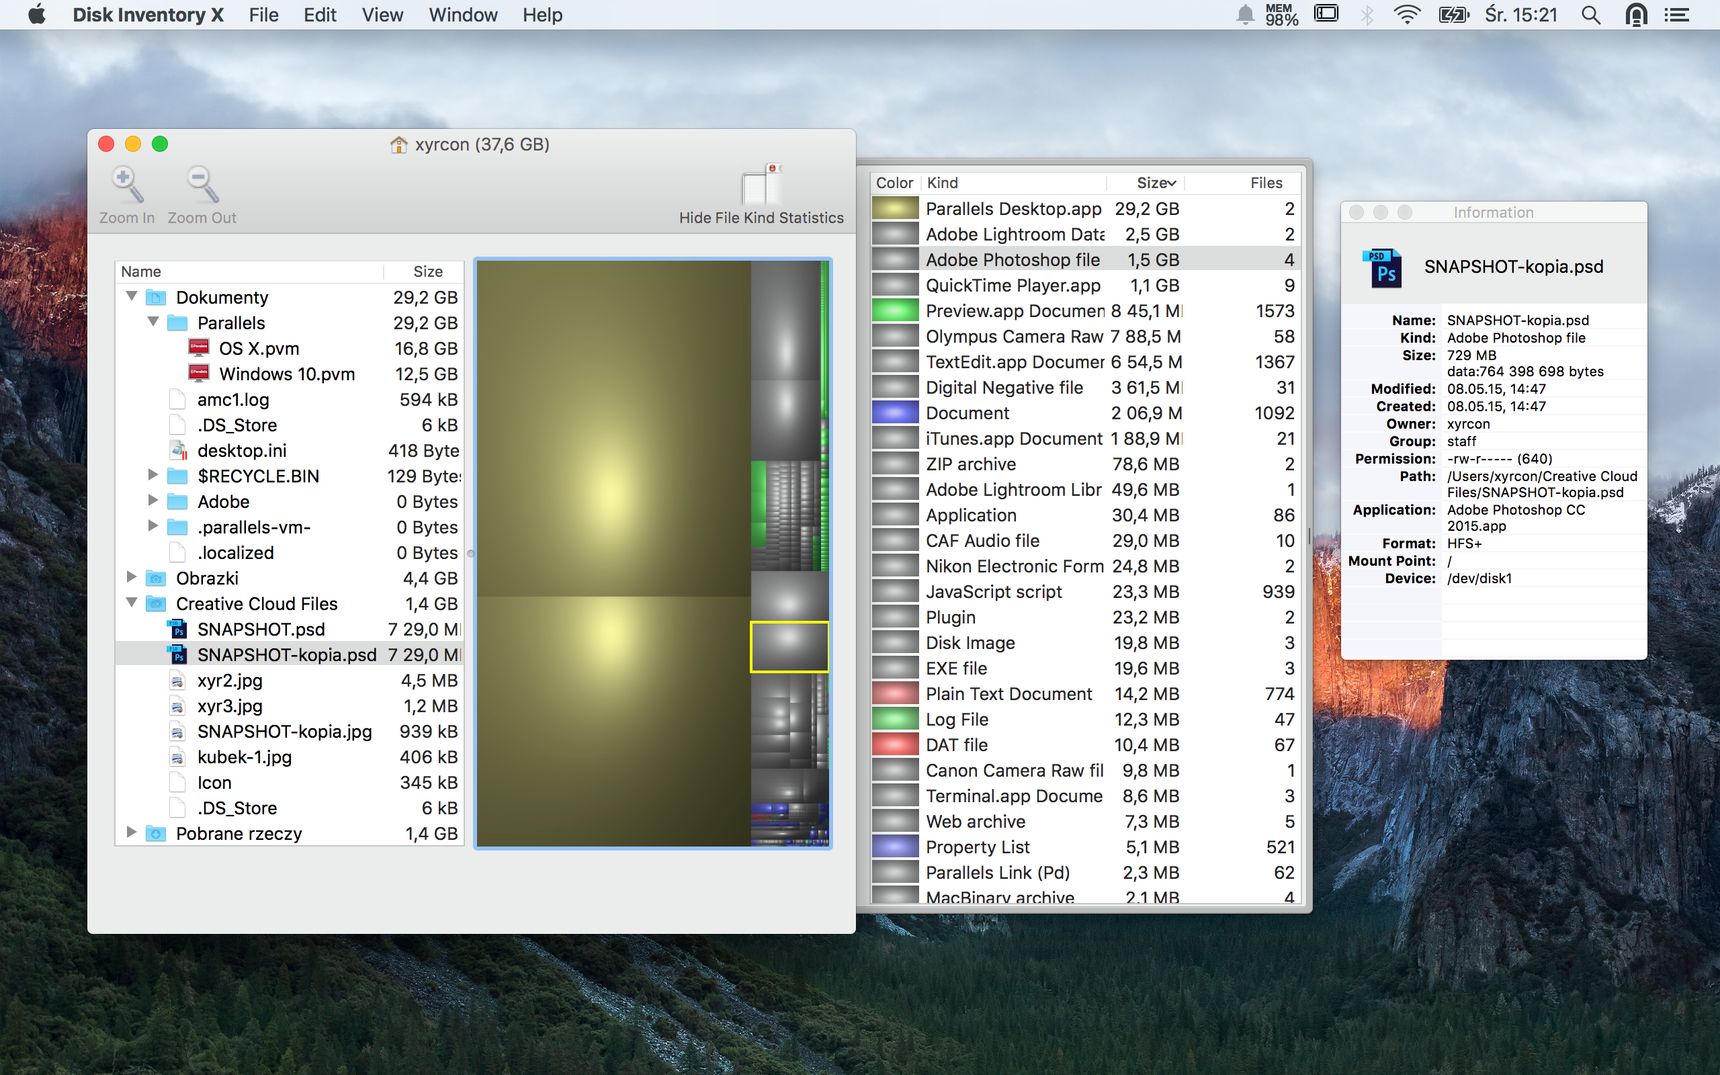
Task: Open Spotlight search in the menu bar
Action: point(1591,15)
